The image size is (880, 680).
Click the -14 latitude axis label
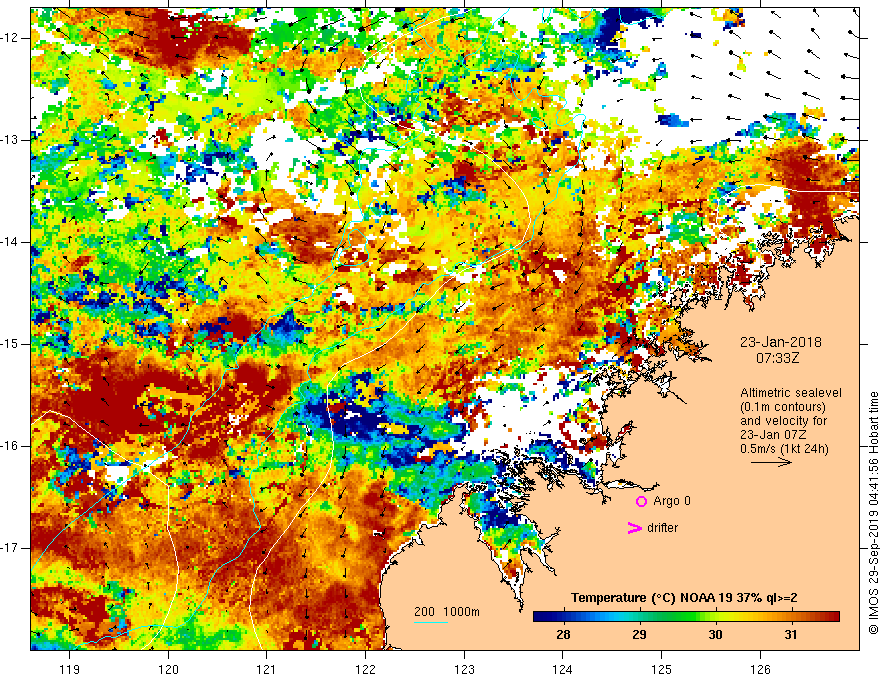click(x=11, y=242)
